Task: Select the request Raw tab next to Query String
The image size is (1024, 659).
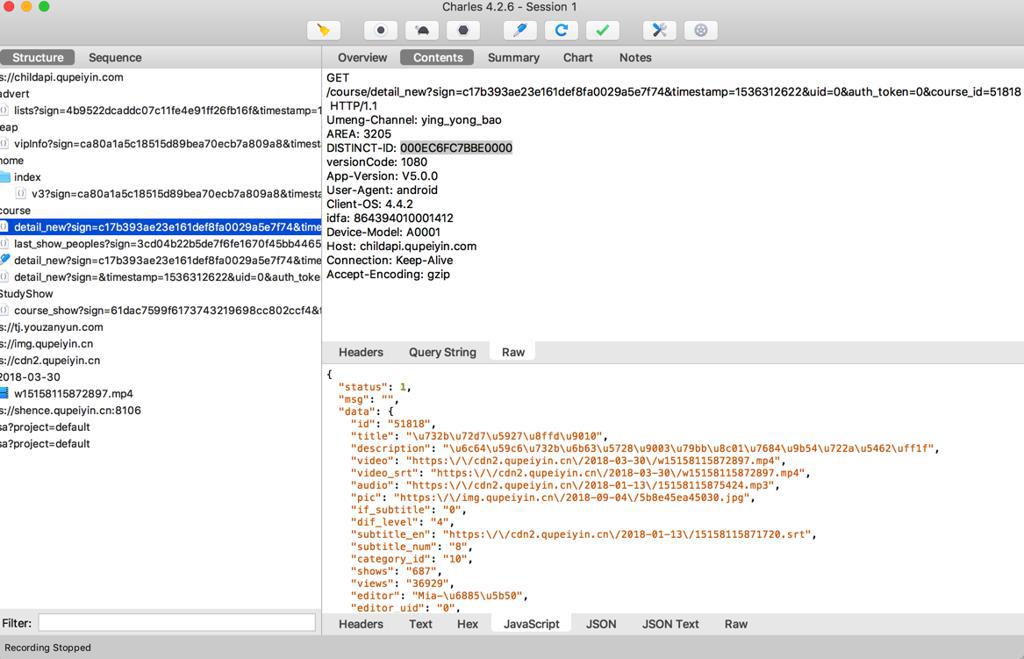Action: click(513, 352)
